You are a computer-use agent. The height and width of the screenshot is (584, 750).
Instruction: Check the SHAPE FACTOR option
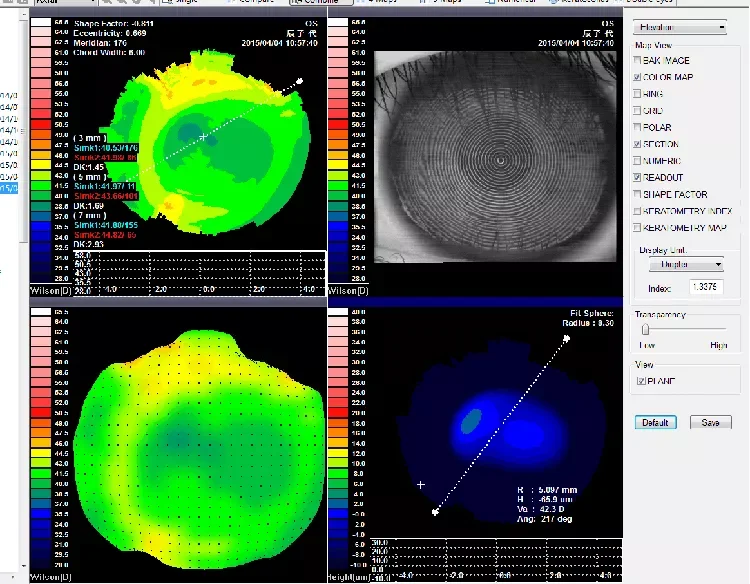(x=639, y=194)
